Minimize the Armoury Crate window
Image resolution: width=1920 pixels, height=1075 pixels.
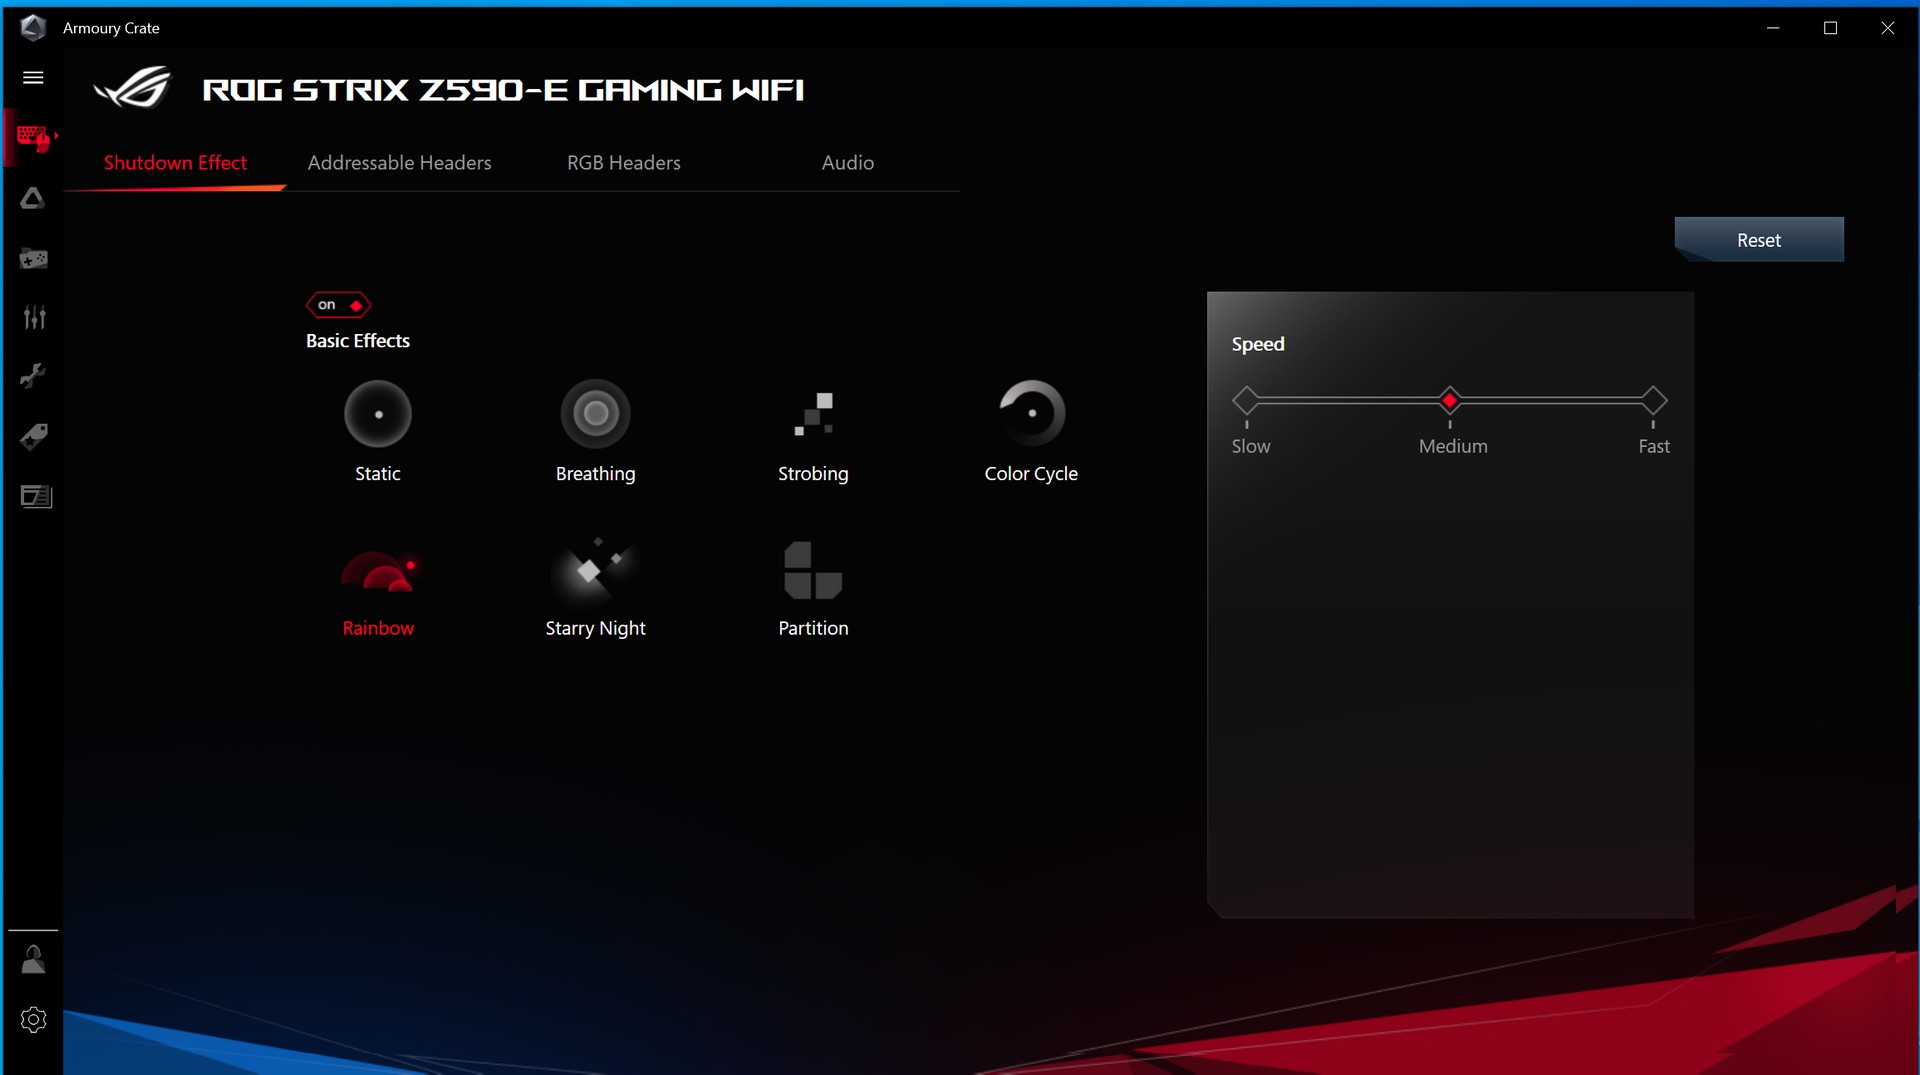click(1773, 28)
